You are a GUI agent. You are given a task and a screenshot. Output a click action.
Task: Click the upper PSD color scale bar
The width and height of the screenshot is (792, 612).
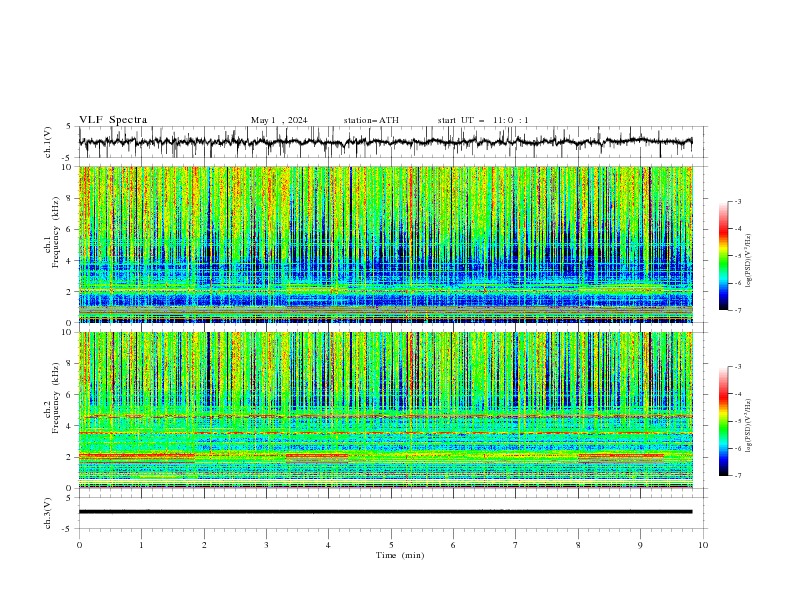tap(723, 255)
